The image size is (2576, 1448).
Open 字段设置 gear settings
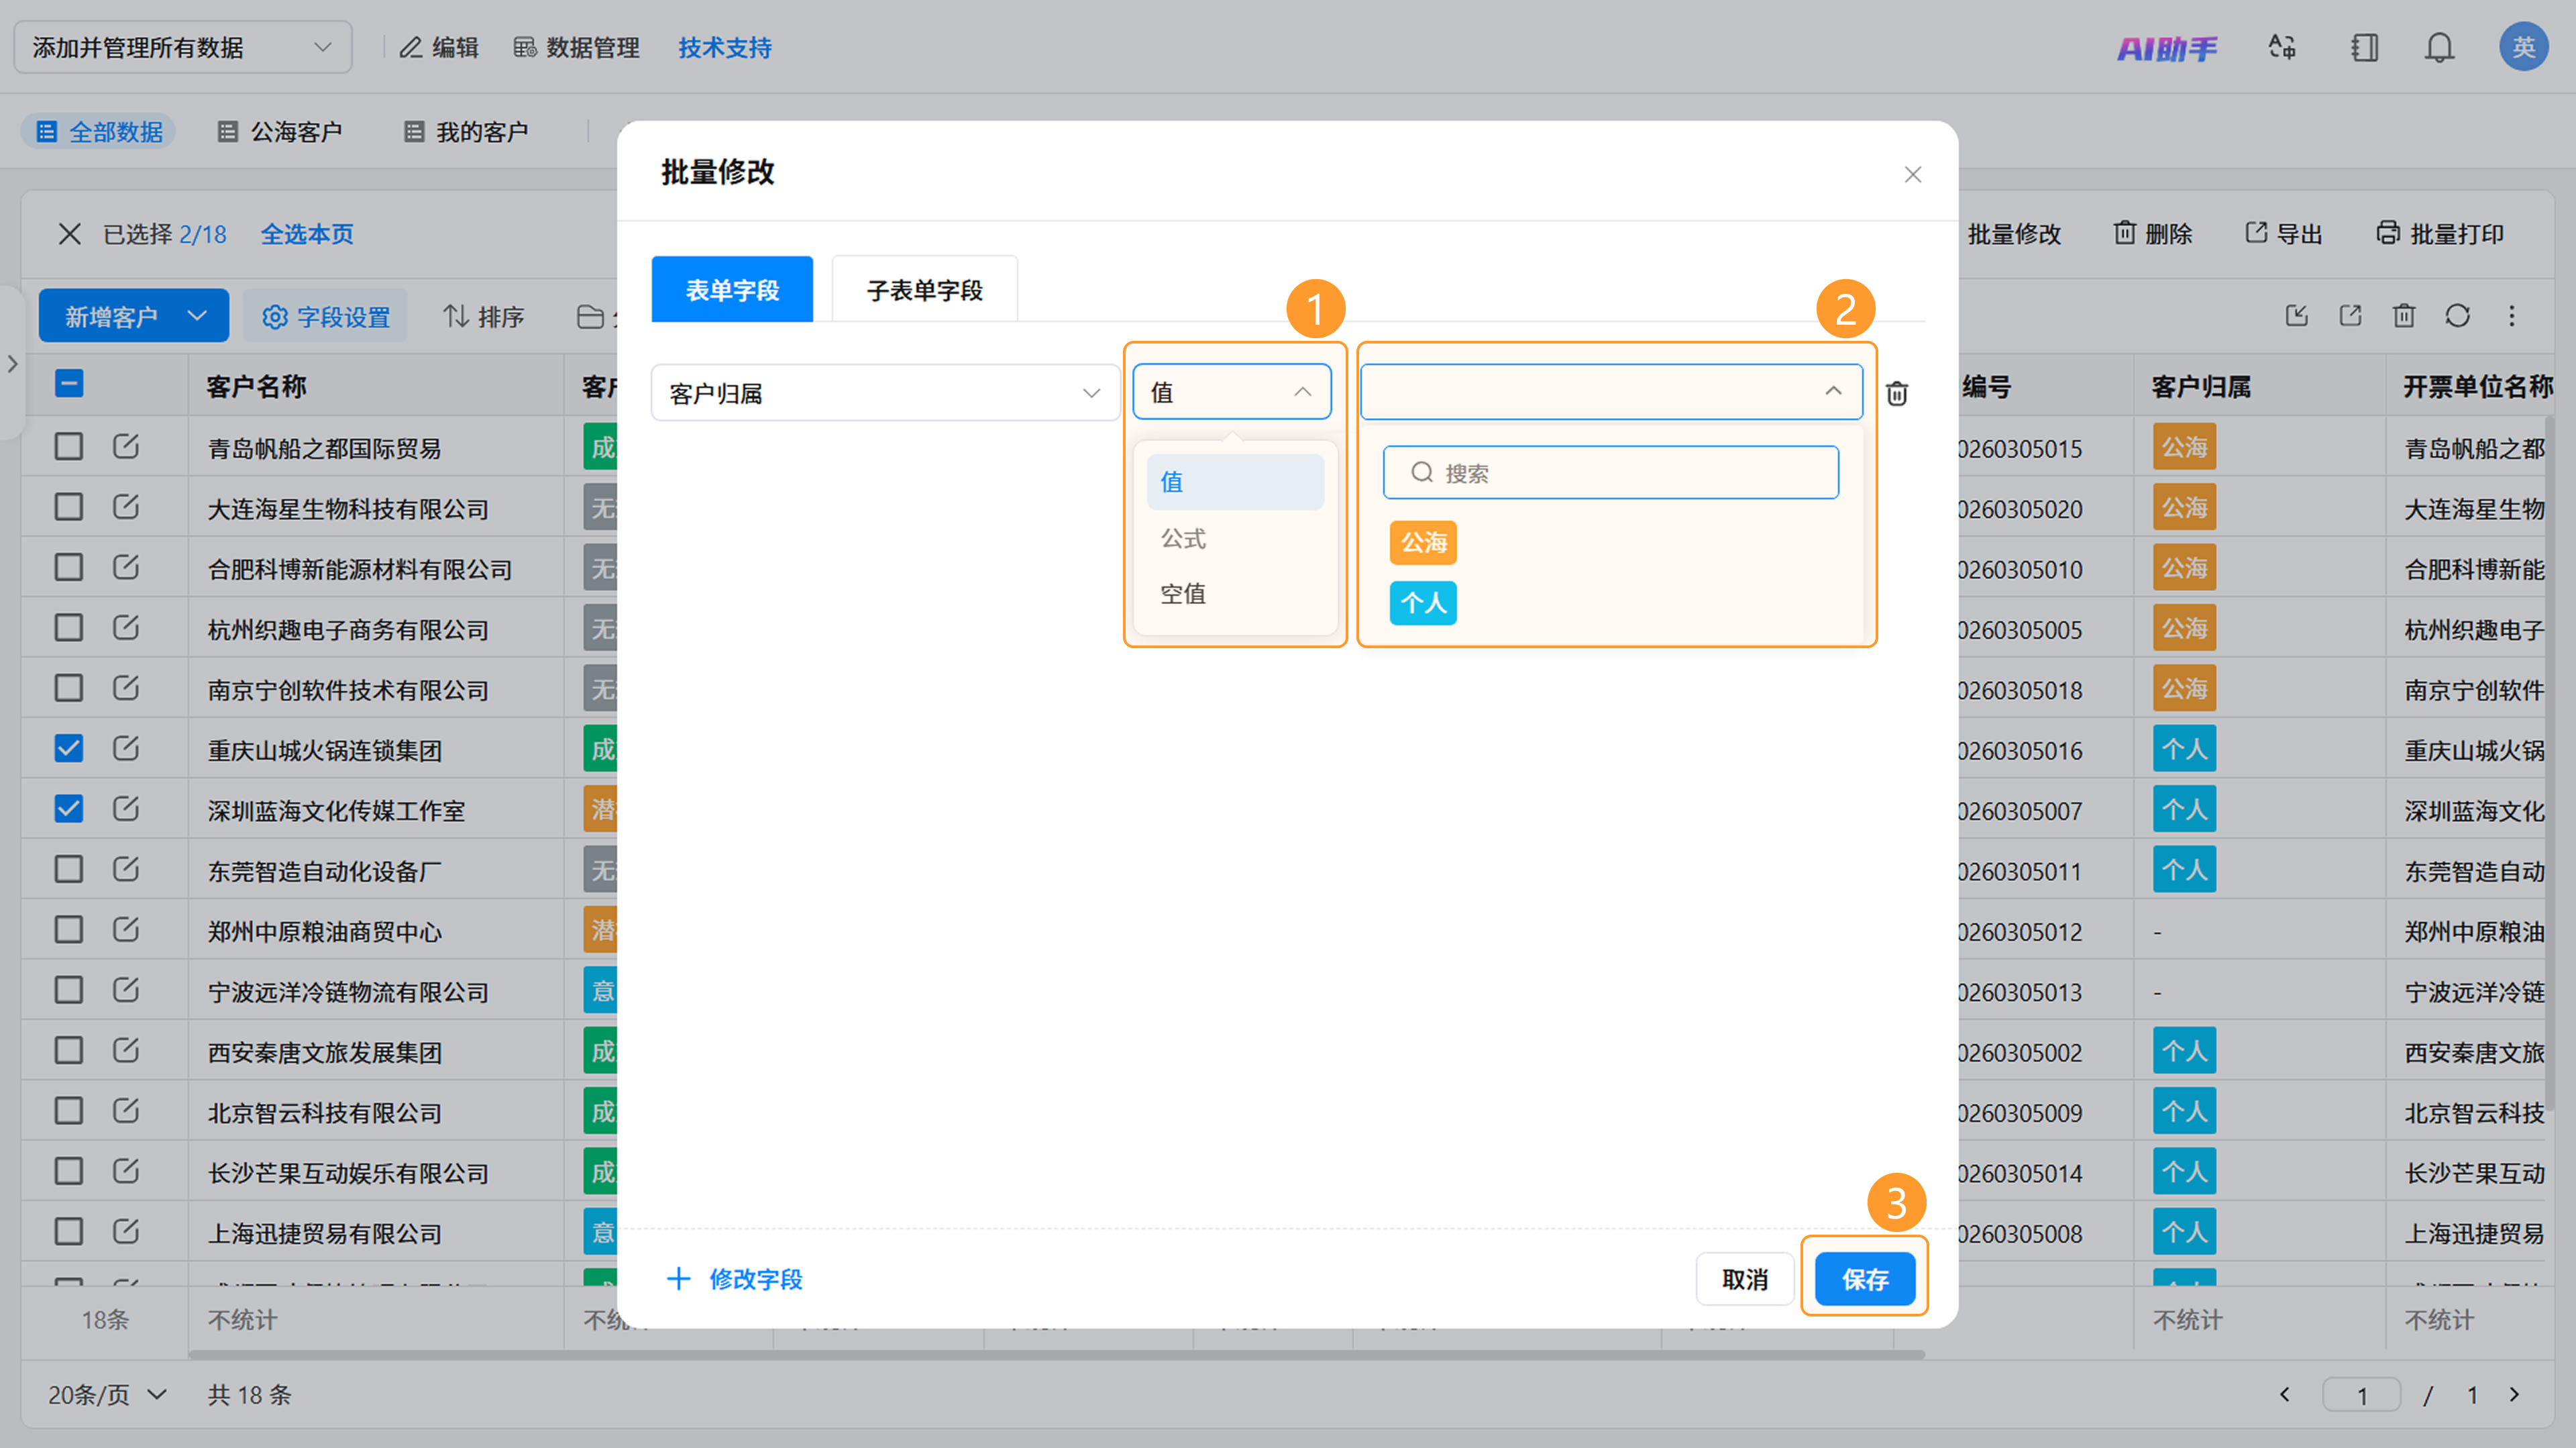[325, 317]
